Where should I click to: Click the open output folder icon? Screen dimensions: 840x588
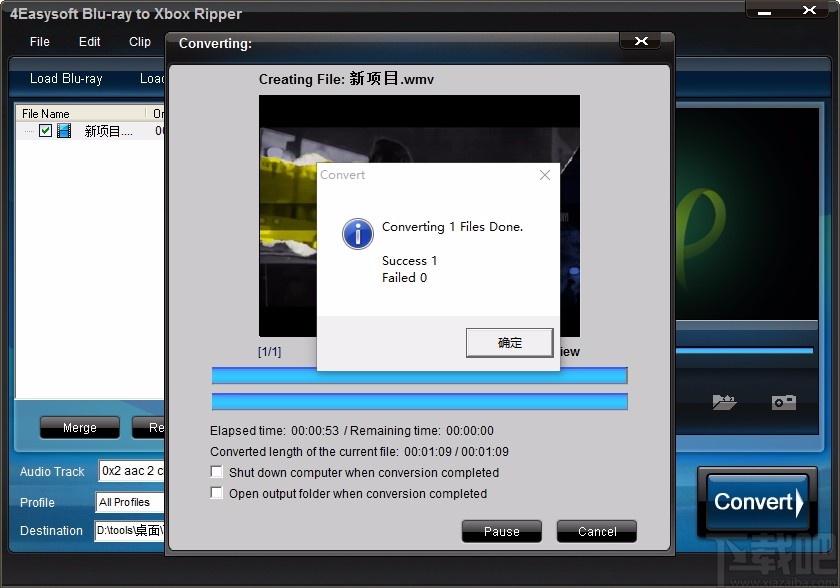723,401
